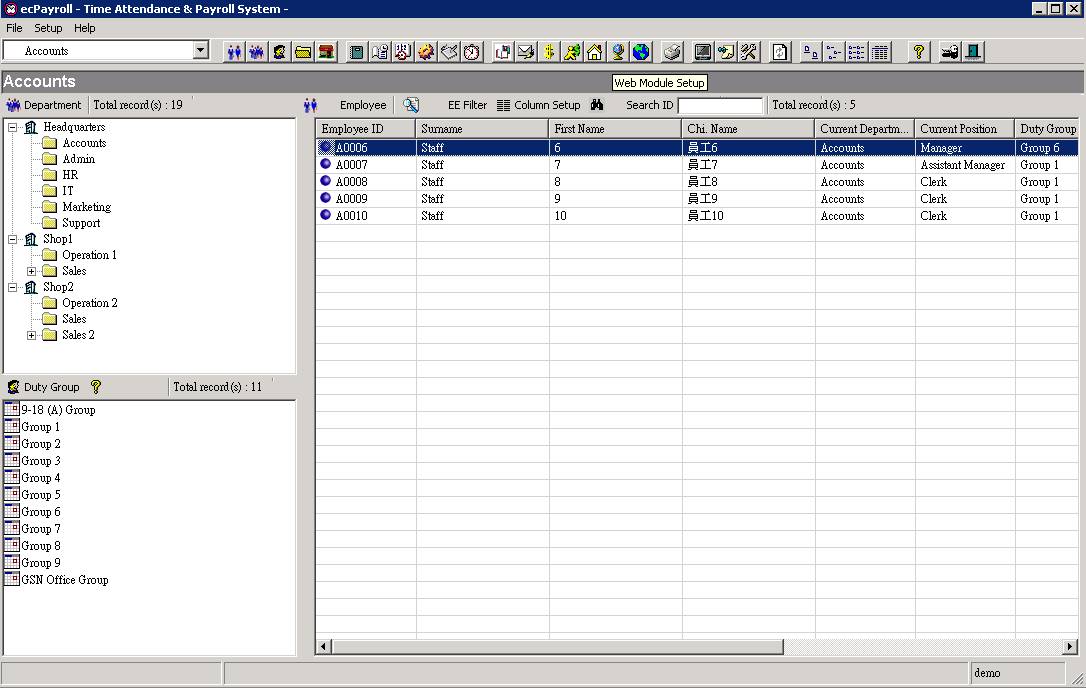Open the Help menu
Image resolution: width=1086 pixels, height=688 pixels.
coord(84,28)
